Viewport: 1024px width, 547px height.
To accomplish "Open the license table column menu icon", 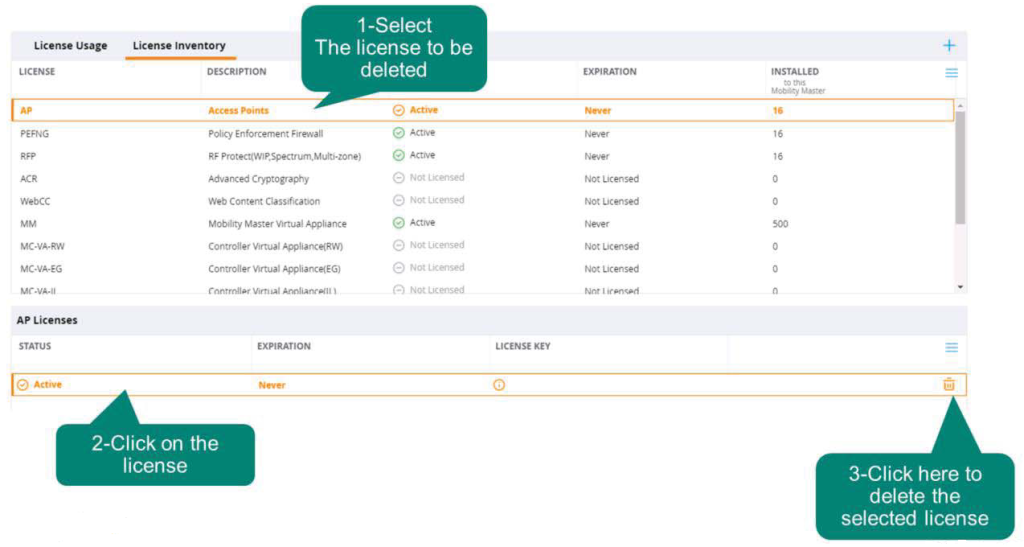I will (x=951, y=73).
